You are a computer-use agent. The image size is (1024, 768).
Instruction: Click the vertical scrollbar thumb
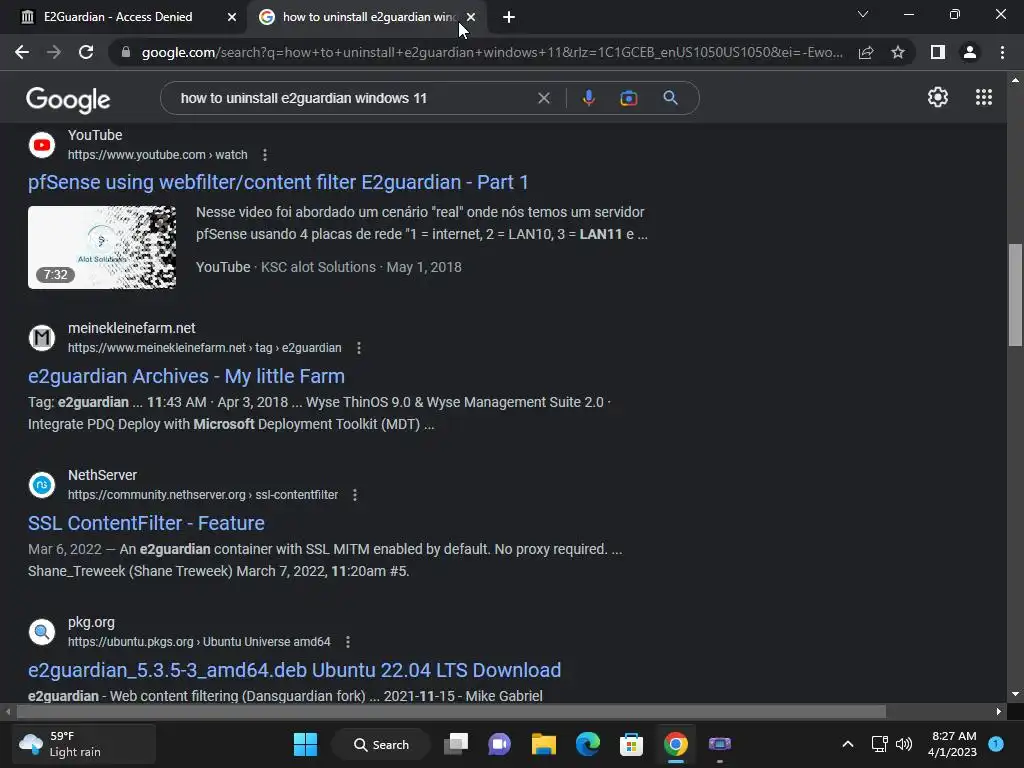[1015, 295]
